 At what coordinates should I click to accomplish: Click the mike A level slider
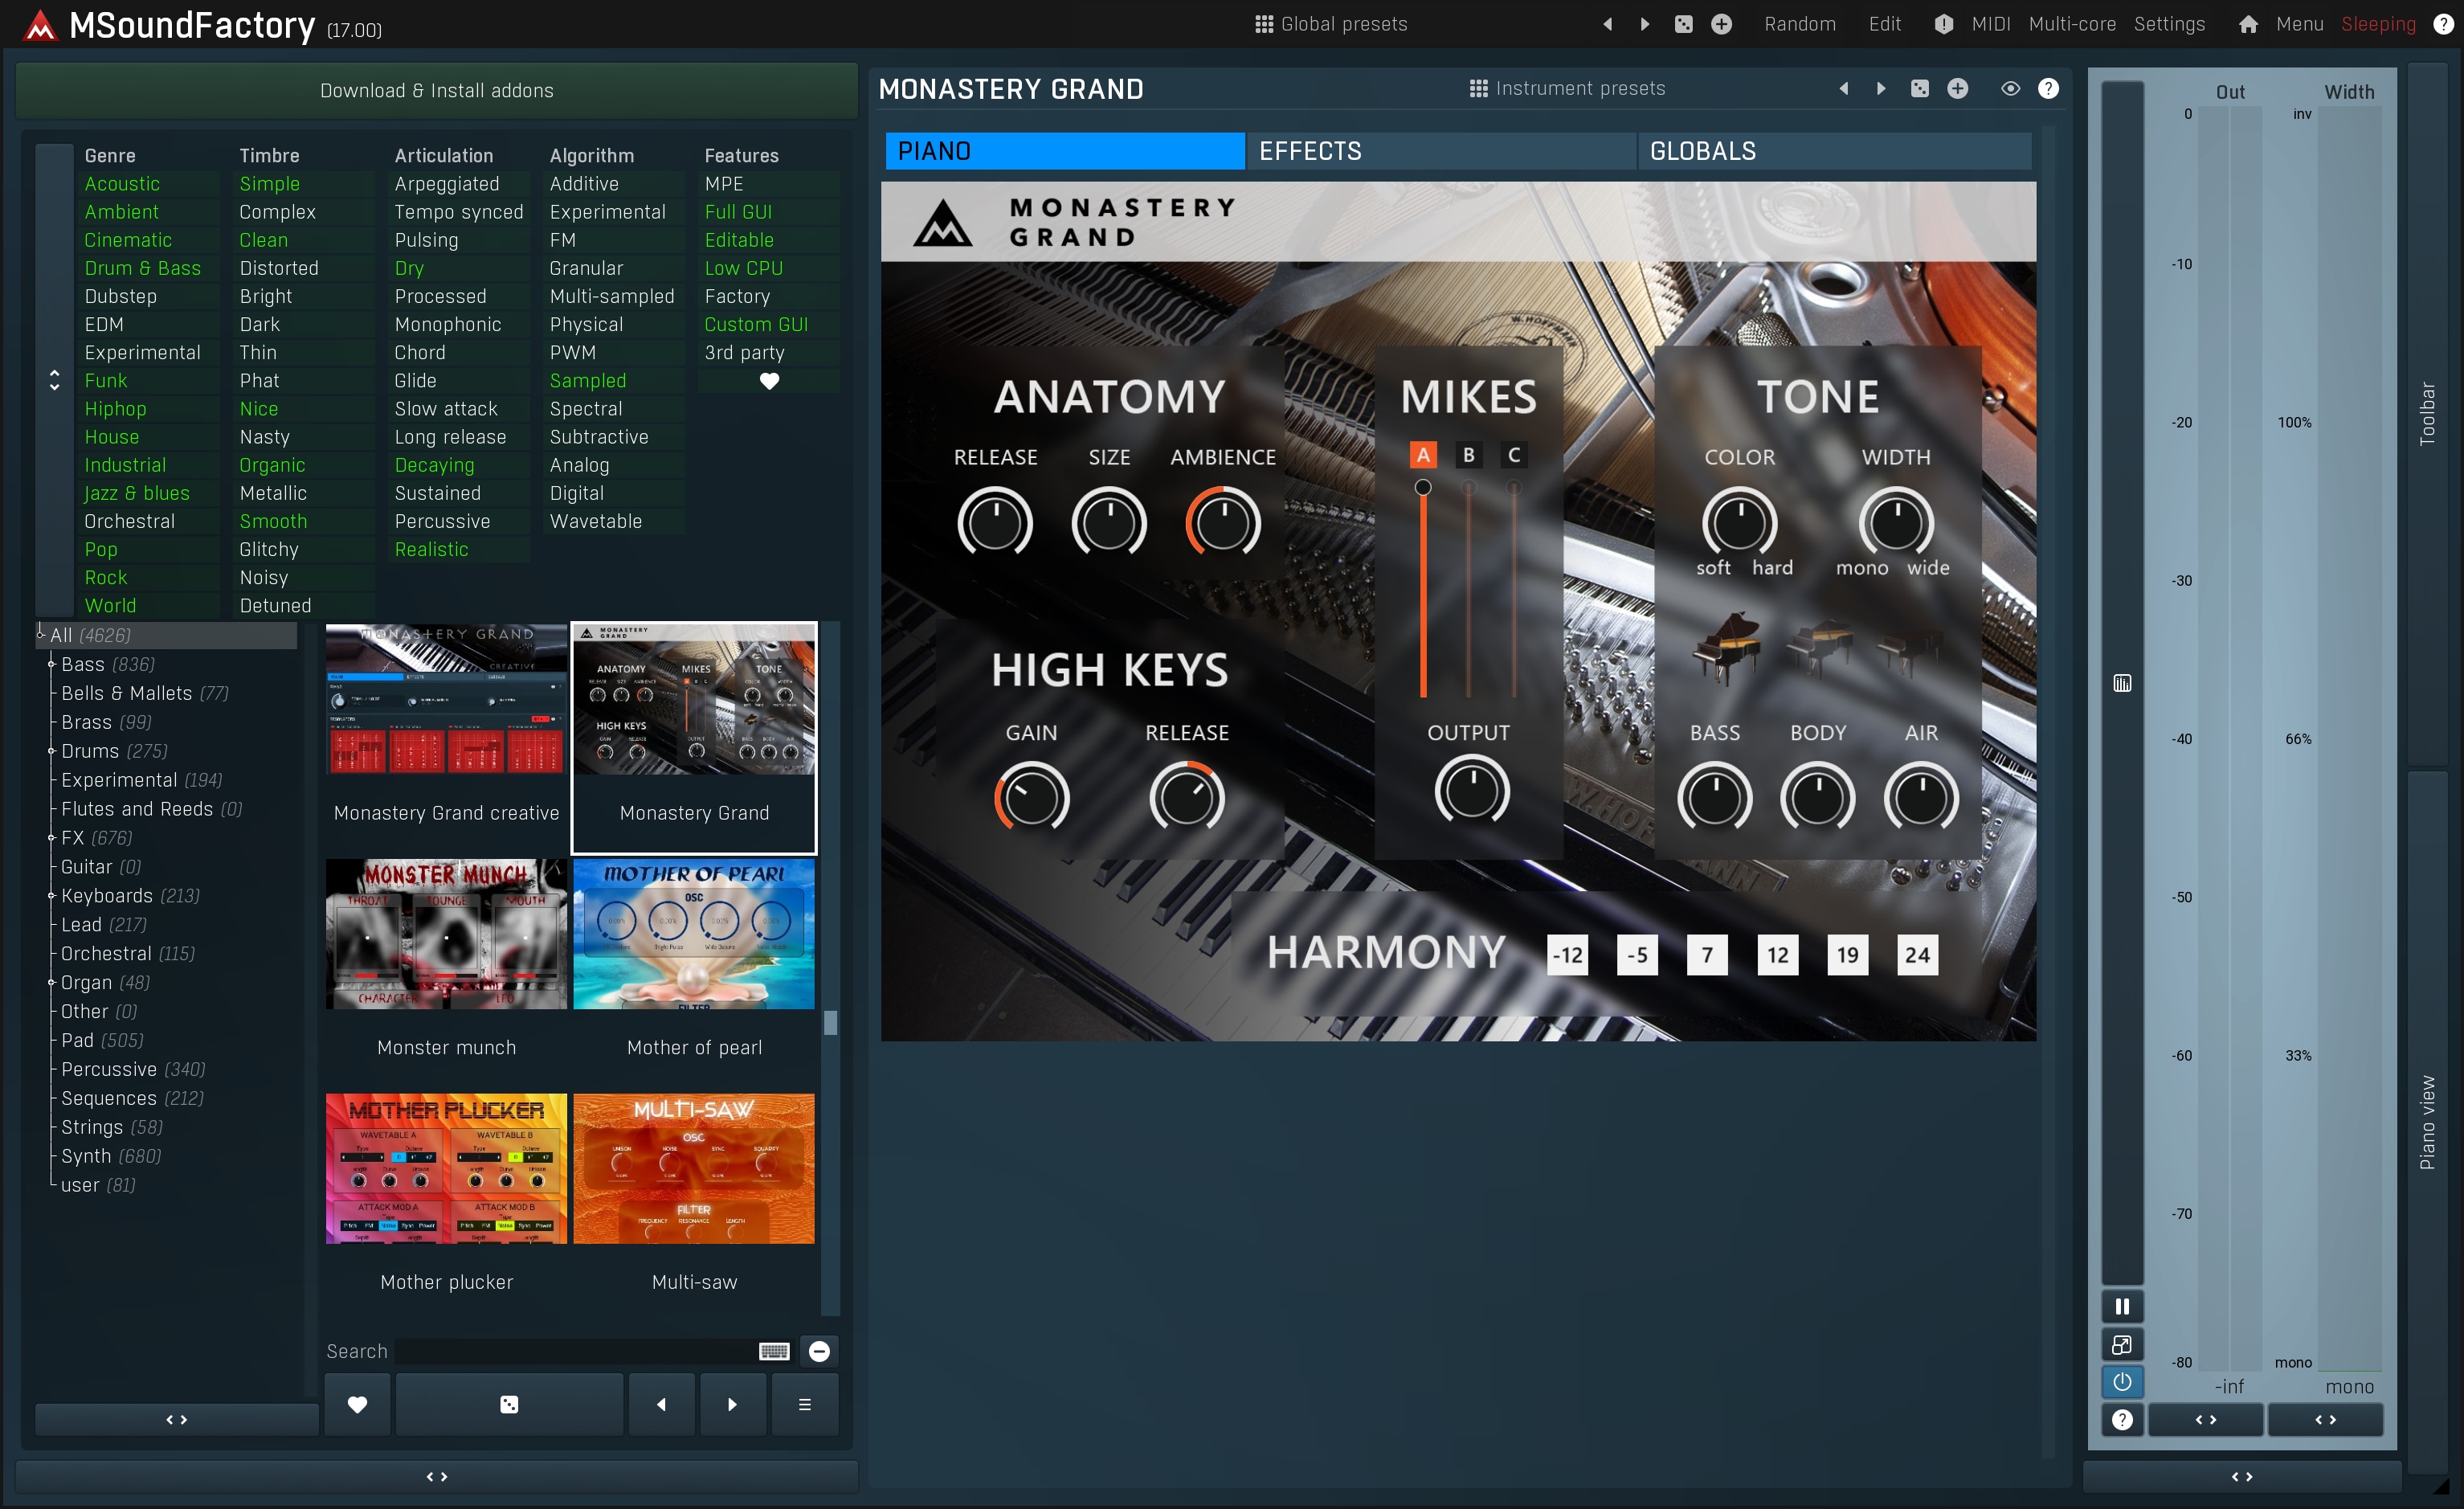point(1423,590)
